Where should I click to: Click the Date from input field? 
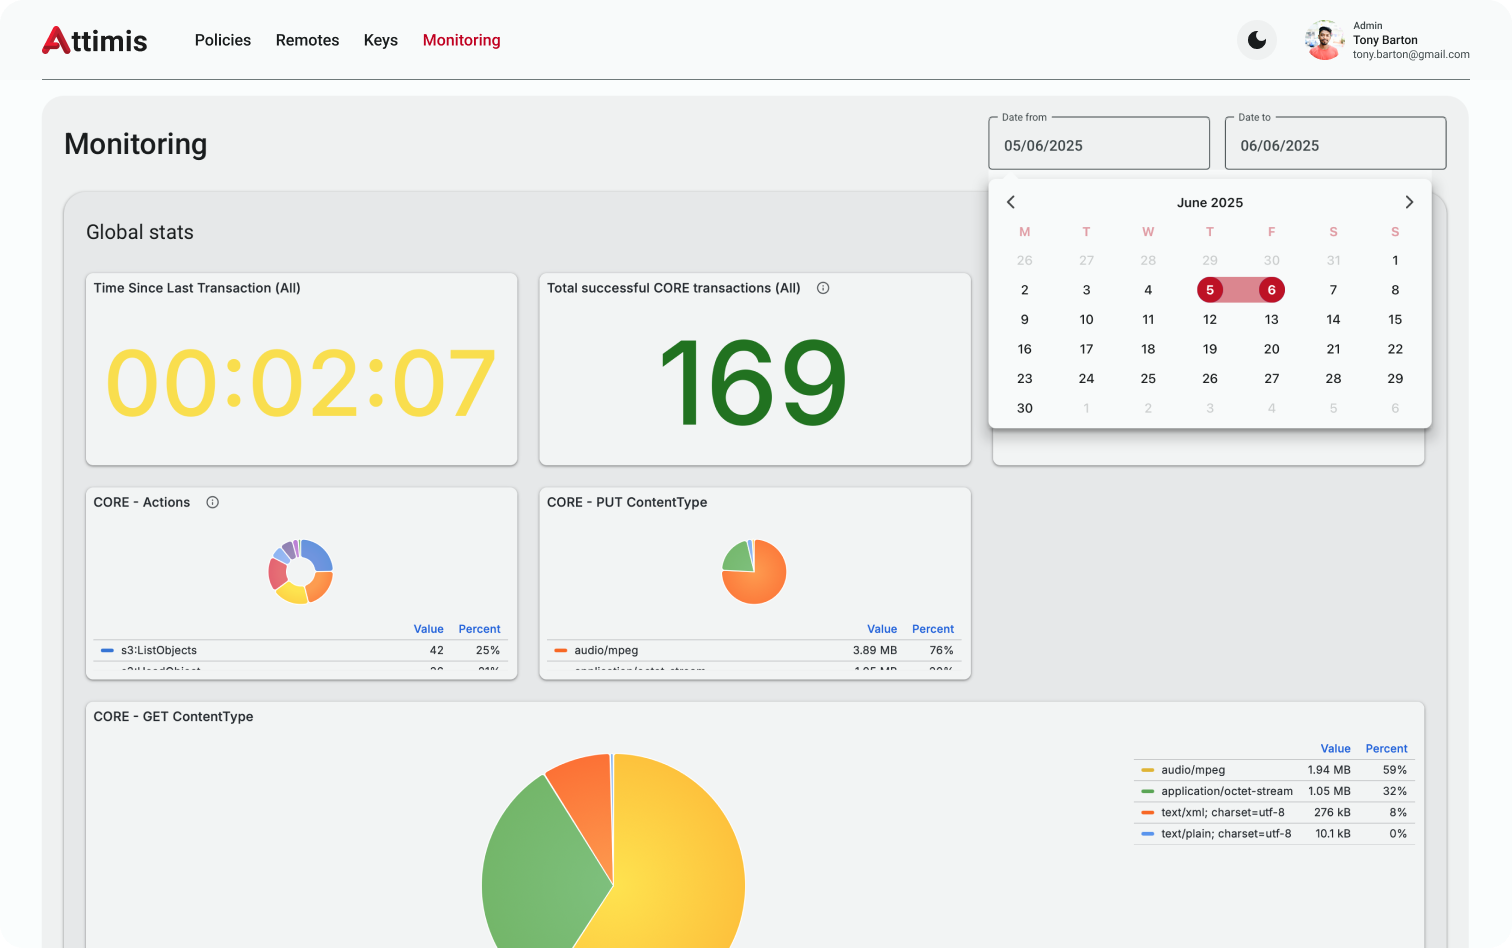point(1098,145)
